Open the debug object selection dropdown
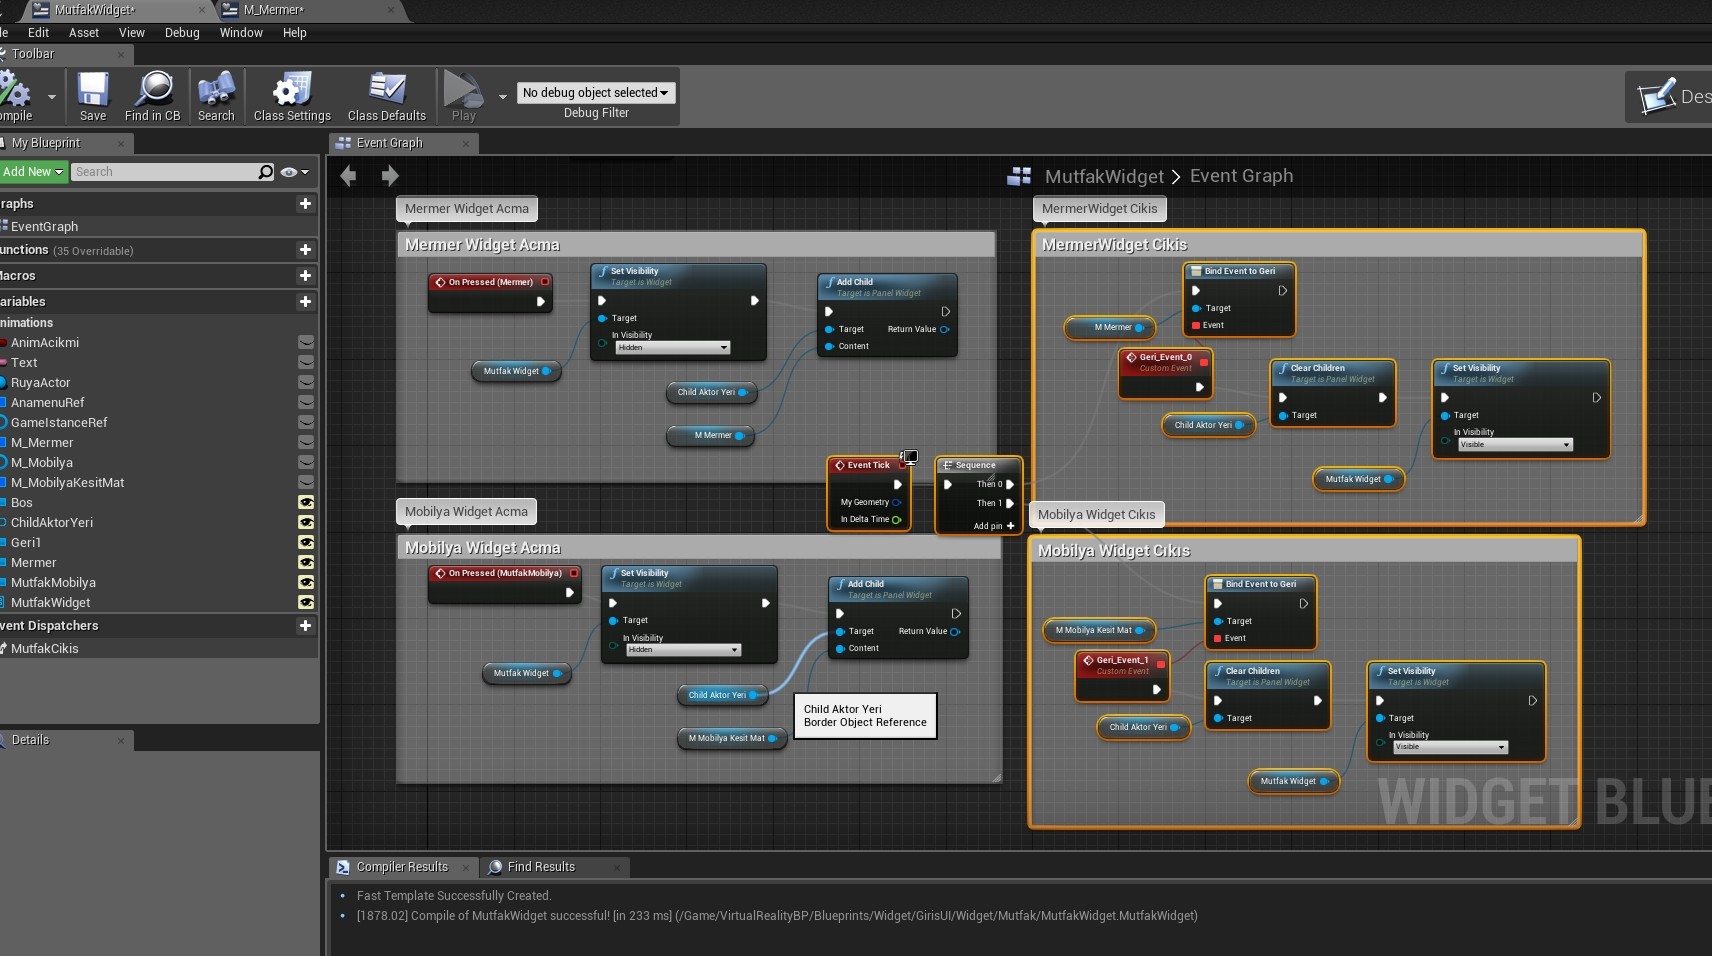The image size is (1712, 956). (596, 92)
